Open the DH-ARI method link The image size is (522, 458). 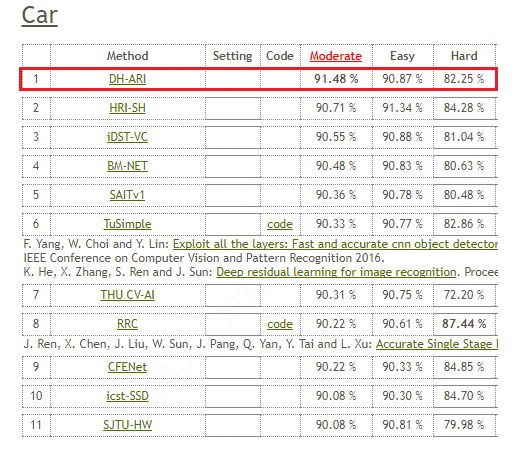[x=127, y=79]
